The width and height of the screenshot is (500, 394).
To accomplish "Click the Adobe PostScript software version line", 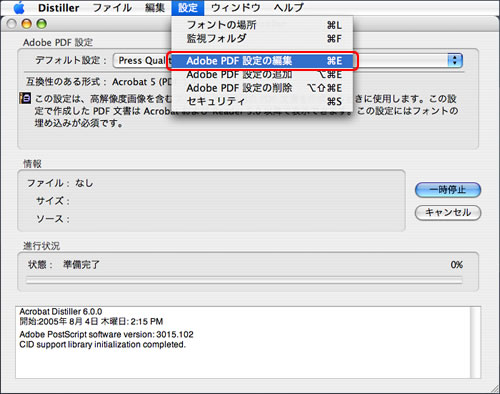I will pyautogui.click(x=106, y=334).
